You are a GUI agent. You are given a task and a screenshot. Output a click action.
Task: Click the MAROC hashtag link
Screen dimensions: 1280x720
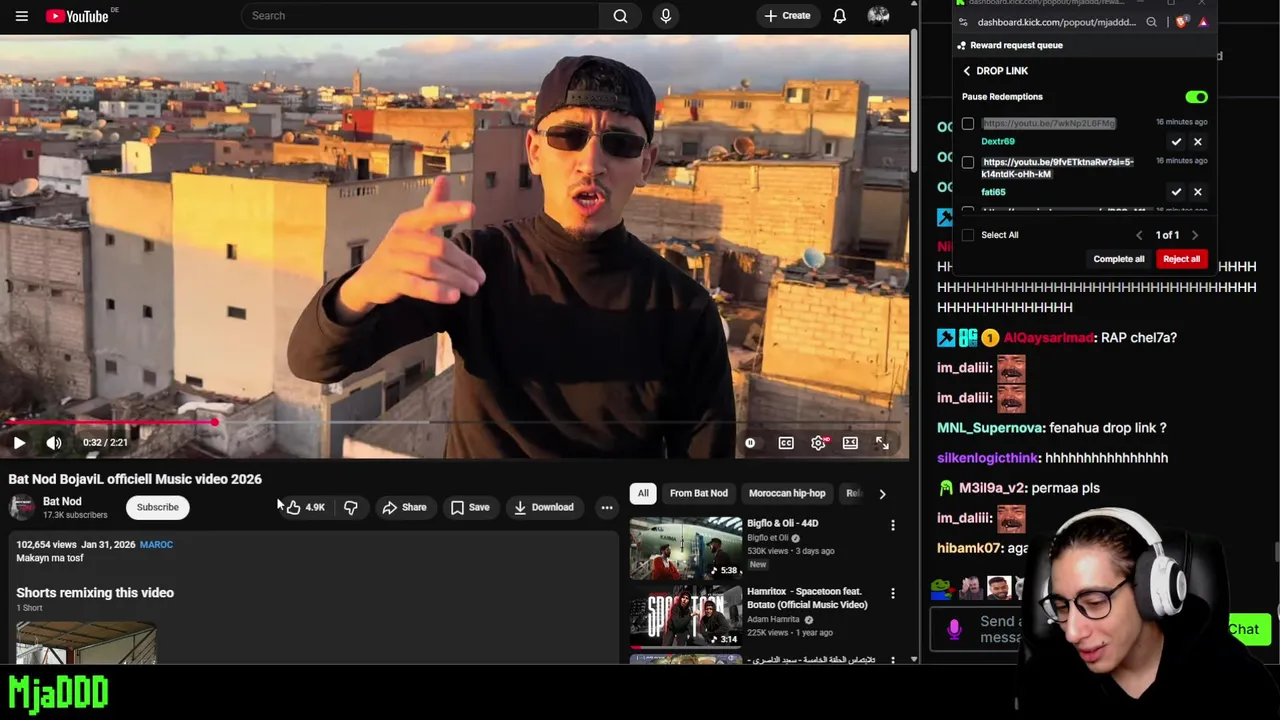156,544
